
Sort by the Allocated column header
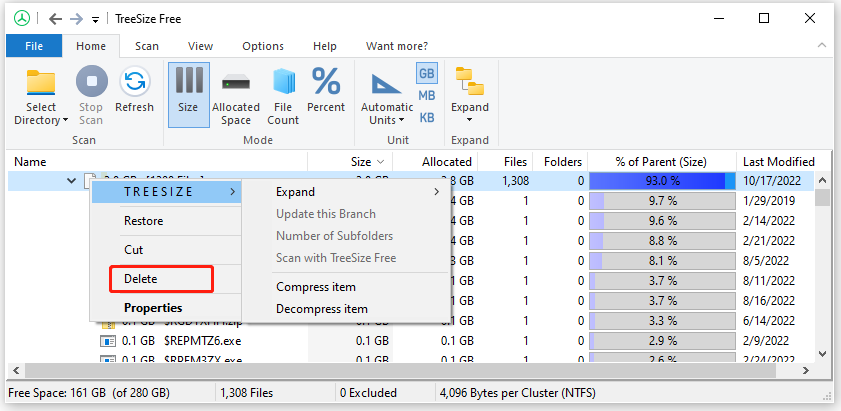pyautogui.click(x=435, y=162)
